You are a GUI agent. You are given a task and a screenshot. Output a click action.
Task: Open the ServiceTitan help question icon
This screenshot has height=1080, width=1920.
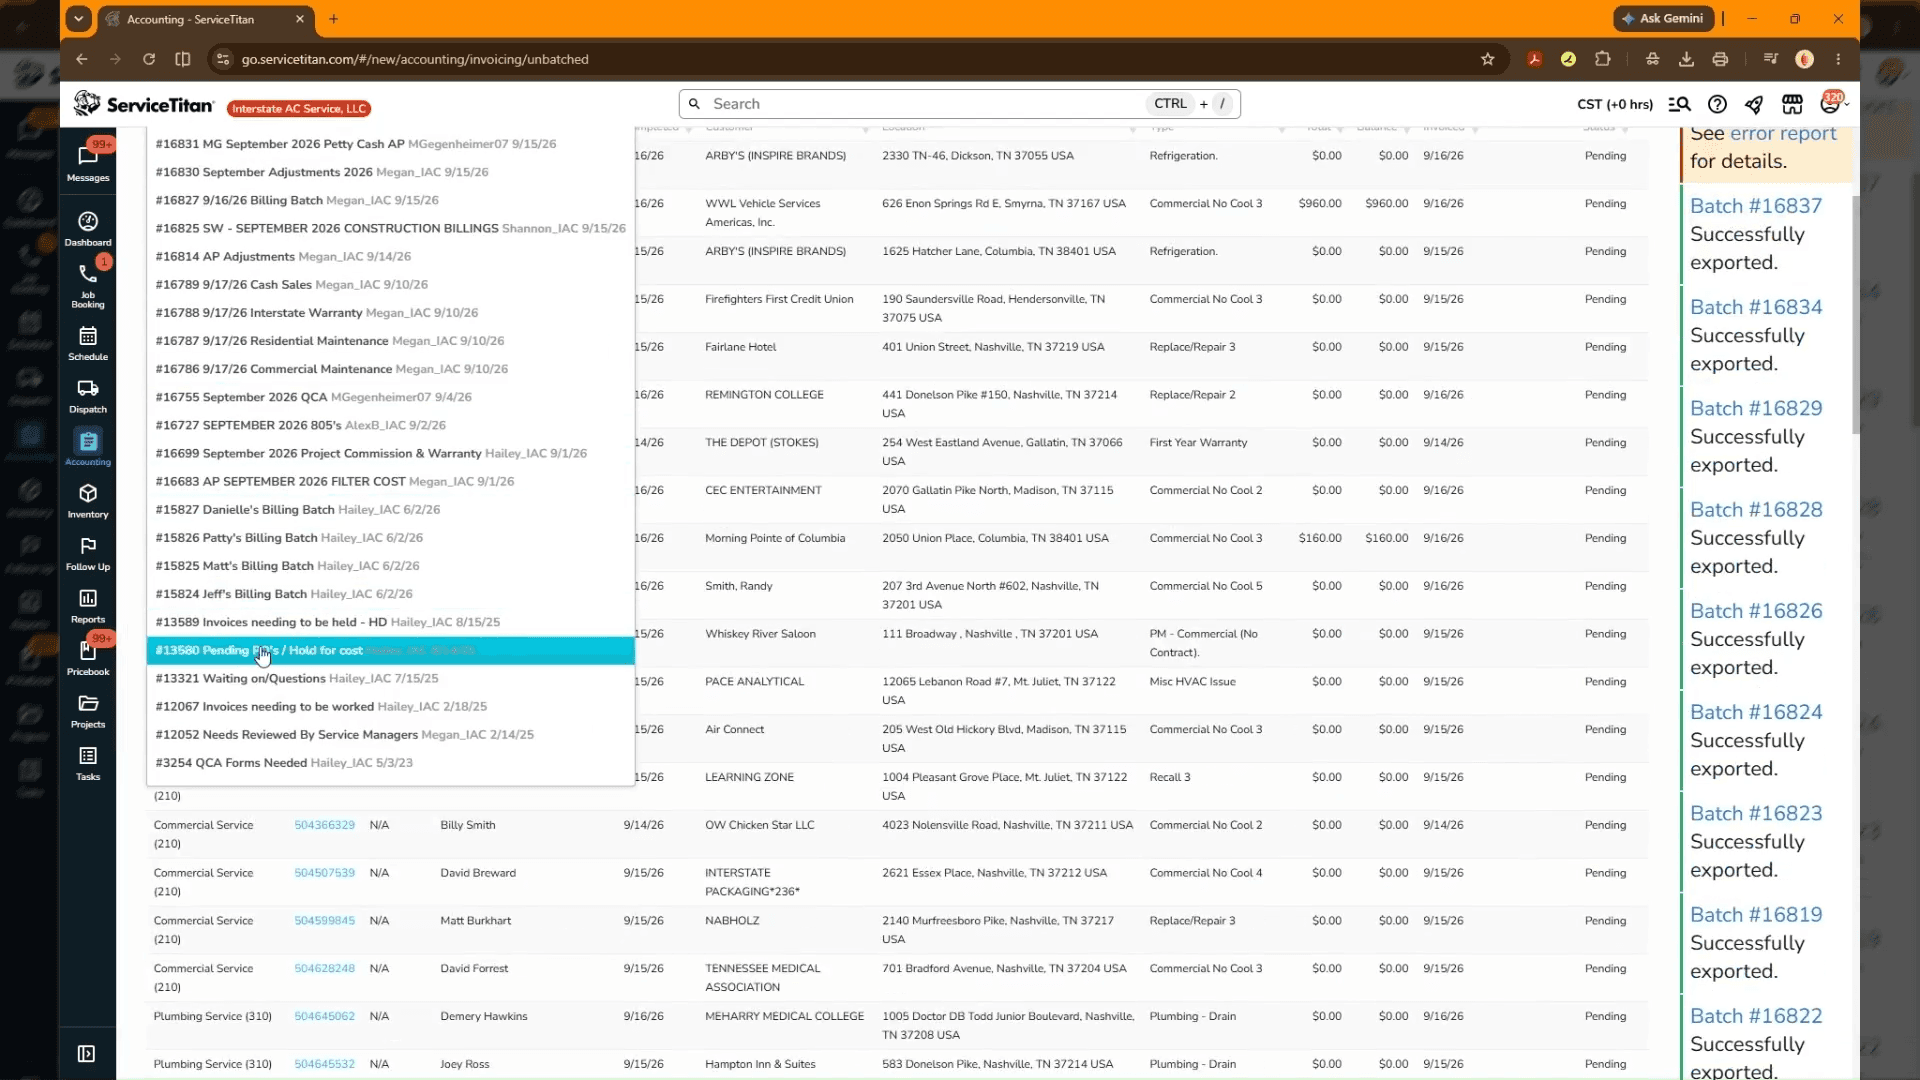coord(1717,104)
